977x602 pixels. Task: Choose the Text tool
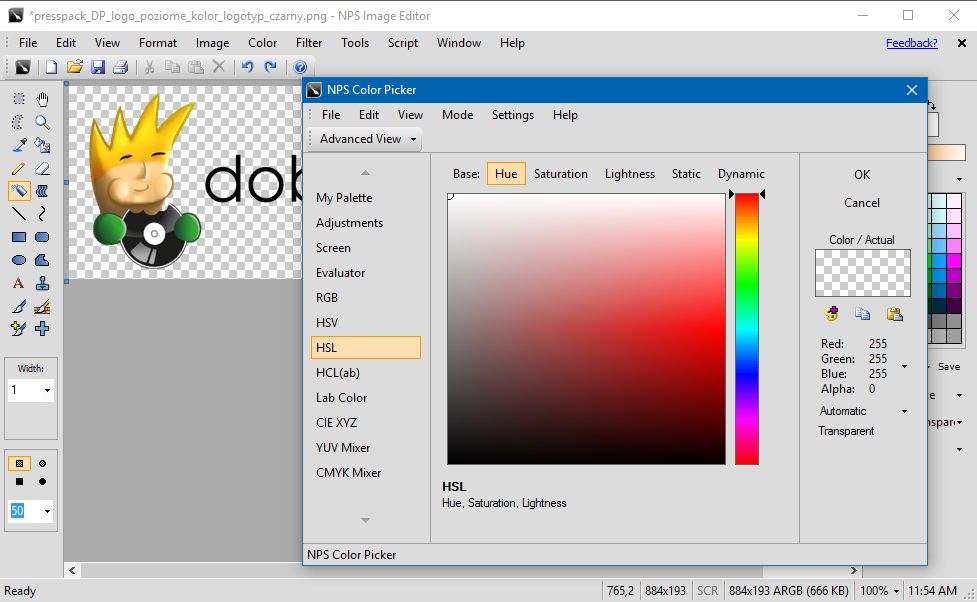click(x=18, y=282)
